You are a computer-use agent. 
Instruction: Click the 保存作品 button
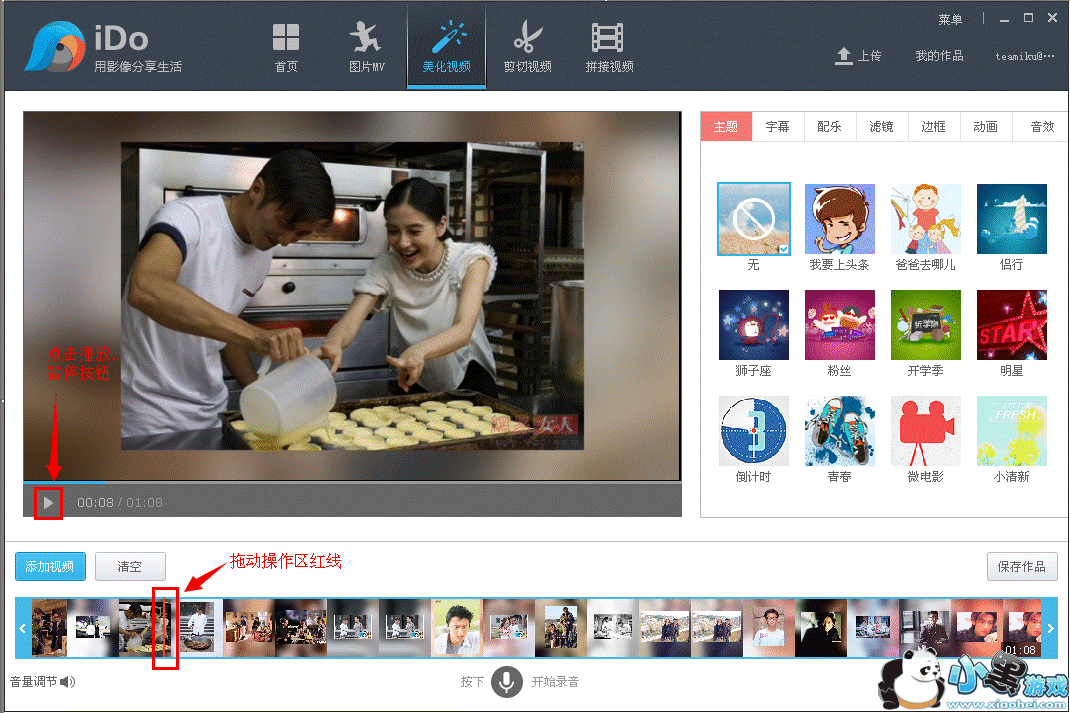pos(1021,567)
